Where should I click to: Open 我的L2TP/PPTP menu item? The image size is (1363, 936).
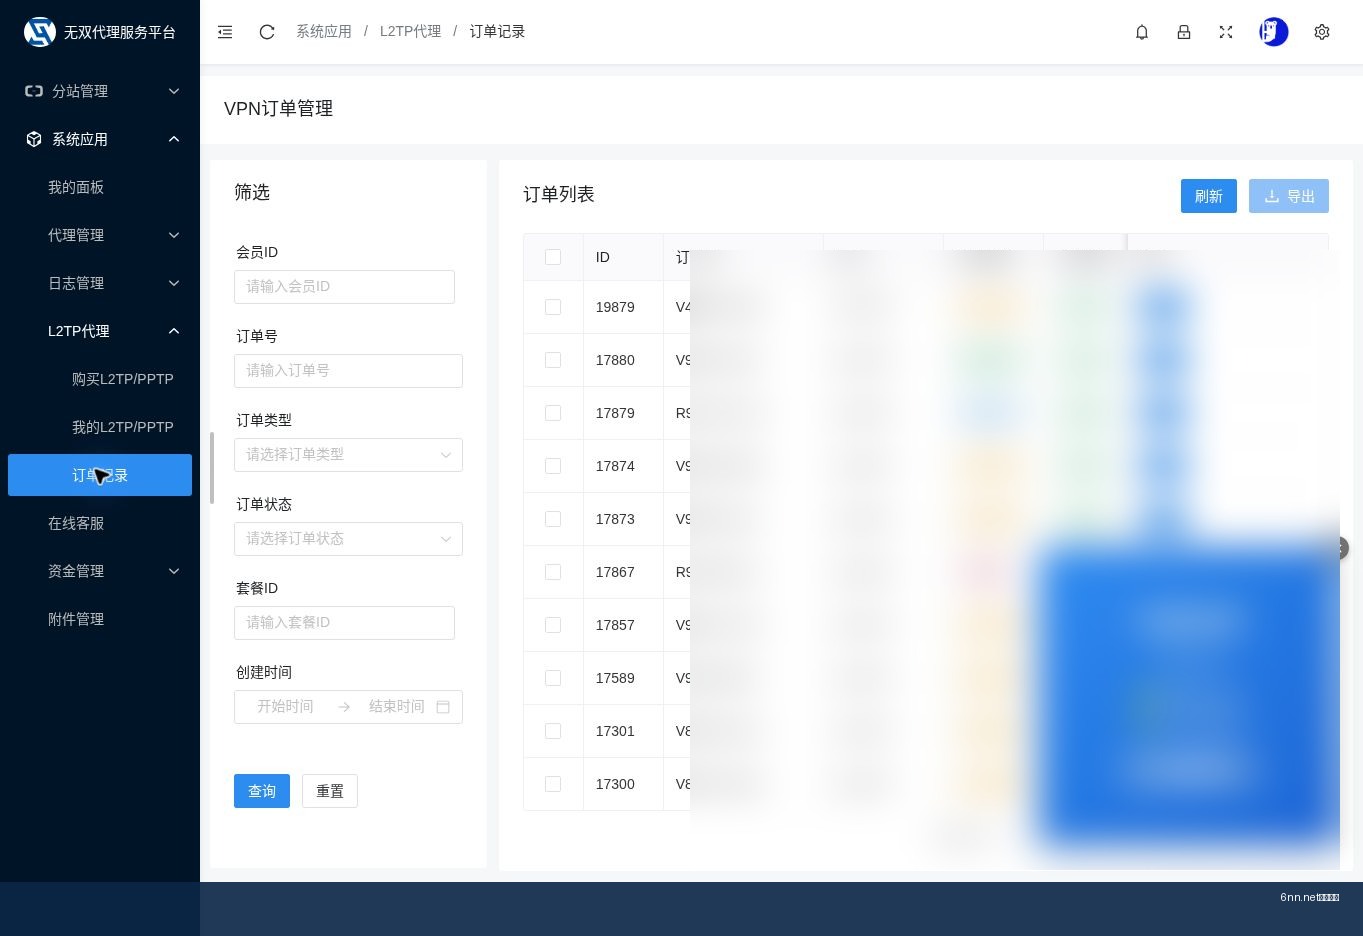[x=122, y=427]
